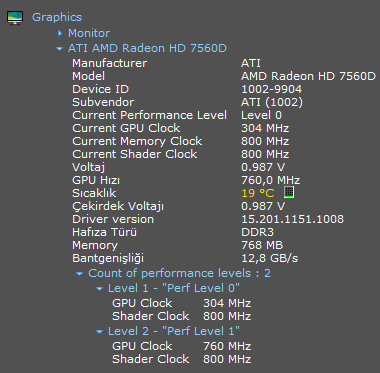The width and height of the screenshot is (380, 373).
Task: Select Current Shader Clock label
Action: (135, 154)
